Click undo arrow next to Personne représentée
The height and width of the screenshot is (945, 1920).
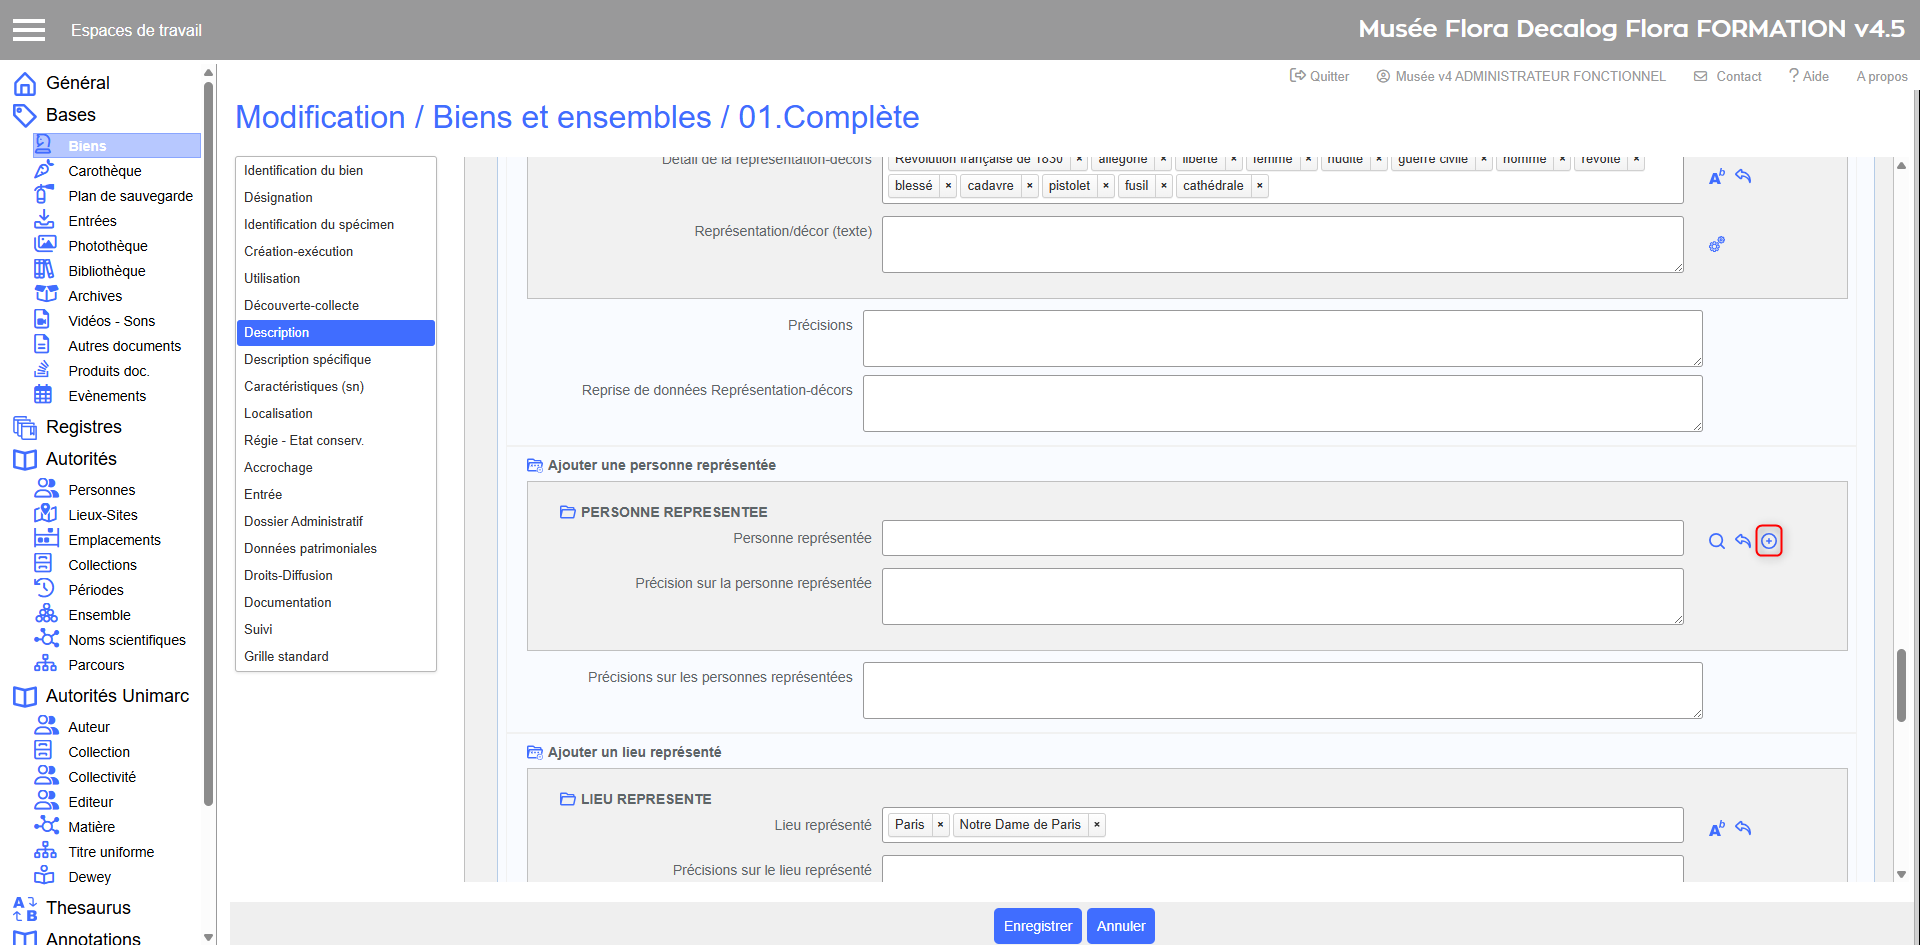pos(1743,541)
